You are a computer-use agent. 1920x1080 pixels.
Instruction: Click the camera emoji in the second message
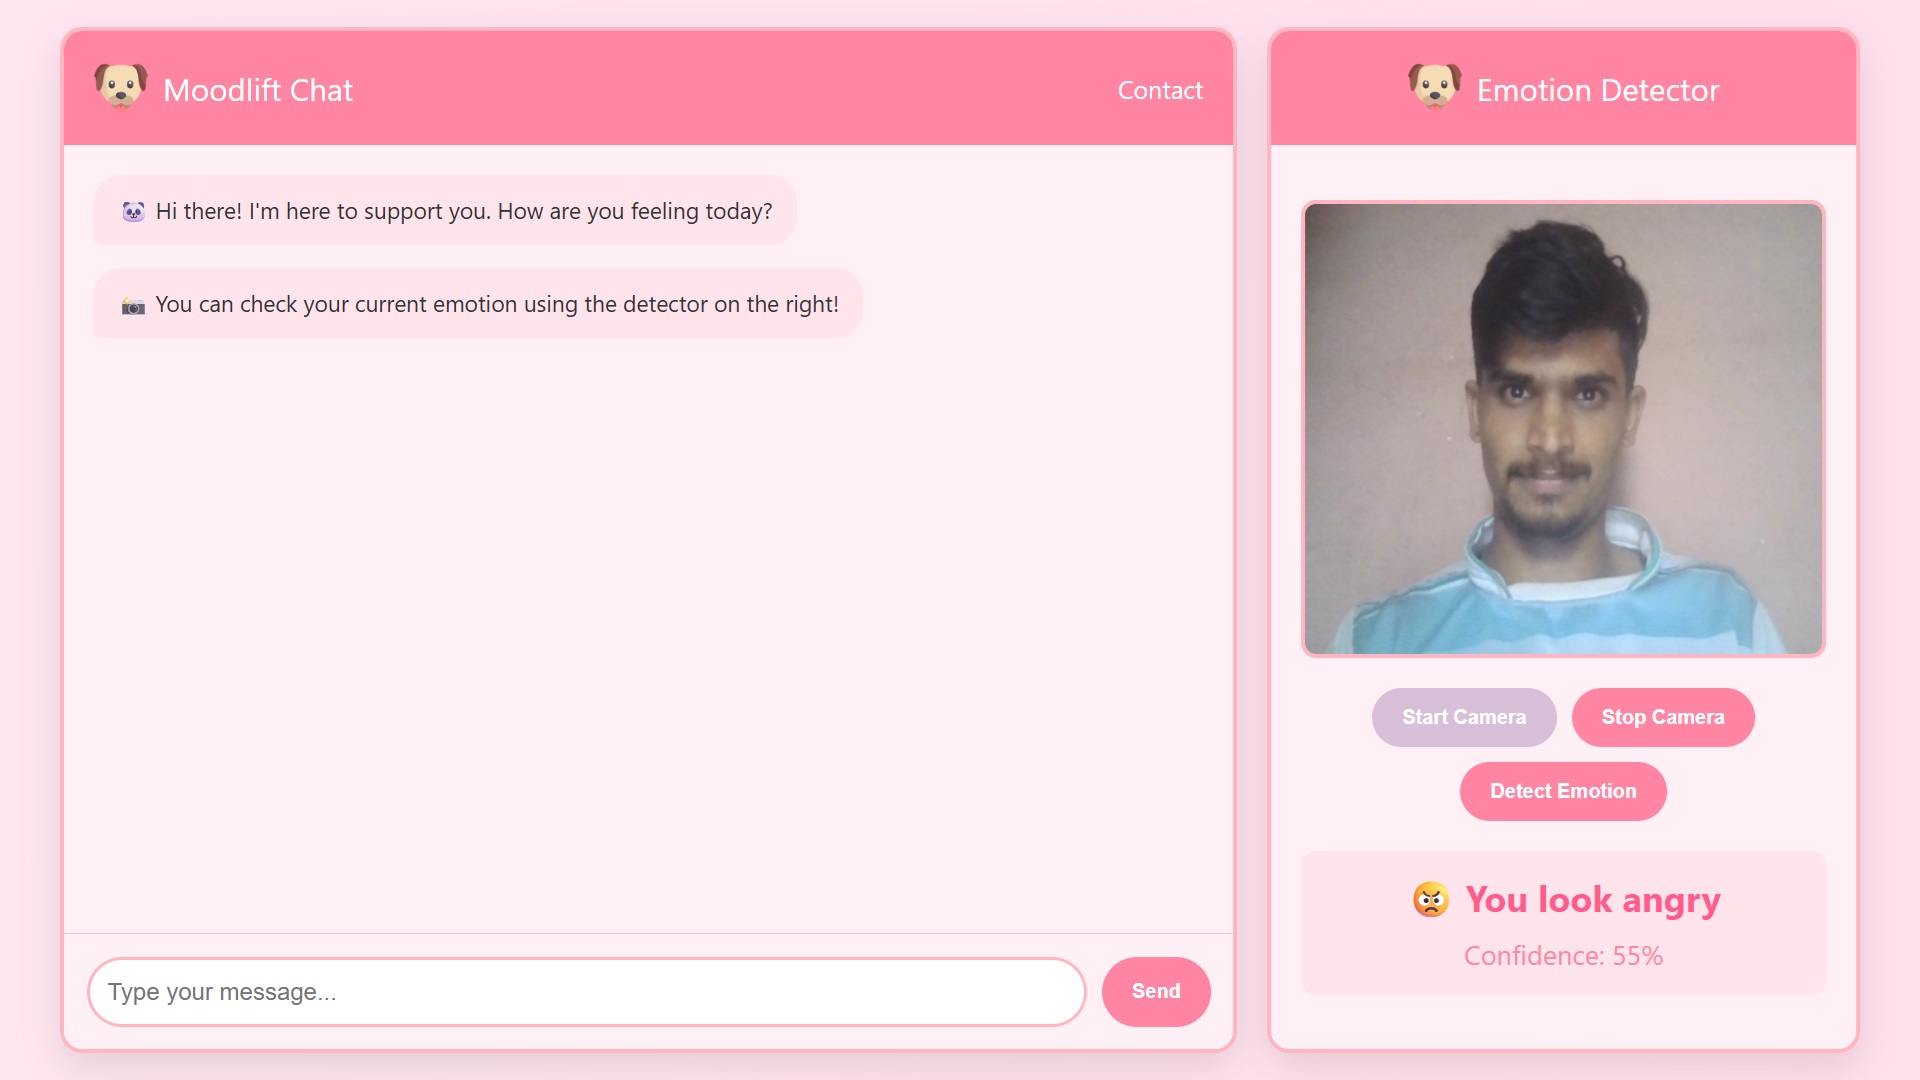click(x=132, y=304)
